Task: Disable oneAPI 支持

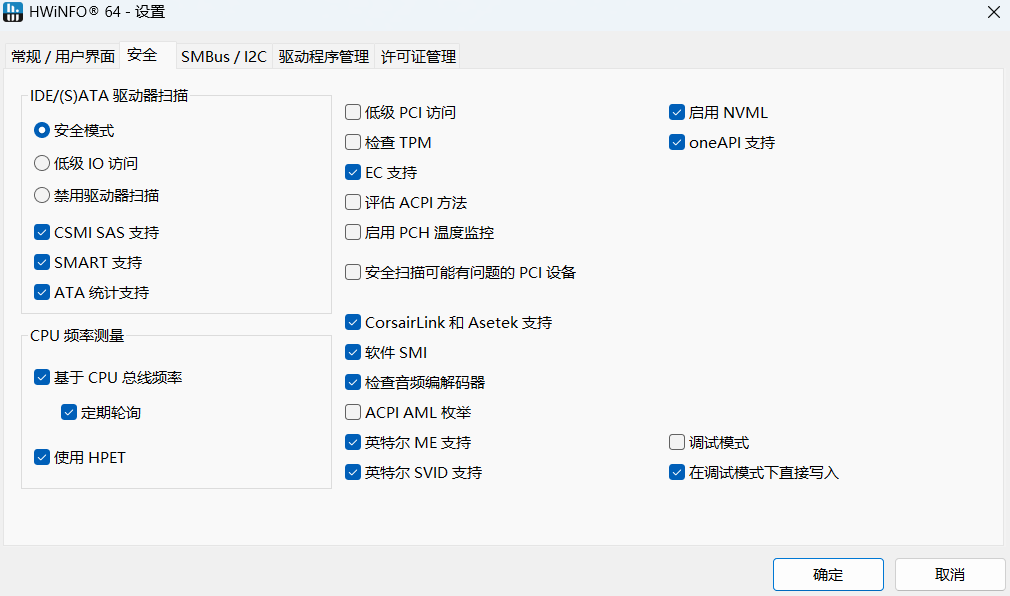Action: coord(677,142)
